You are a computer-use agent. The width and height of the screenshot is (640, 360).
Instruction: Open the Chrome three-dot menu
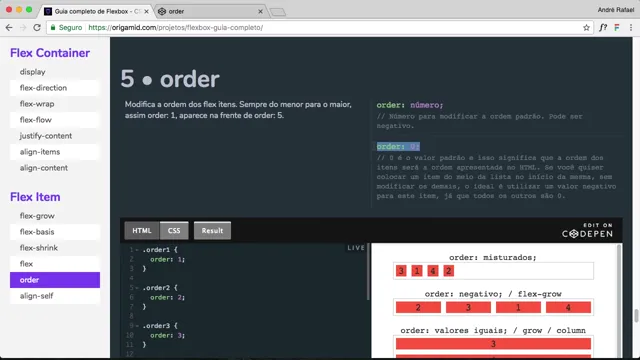click(631, 27)
